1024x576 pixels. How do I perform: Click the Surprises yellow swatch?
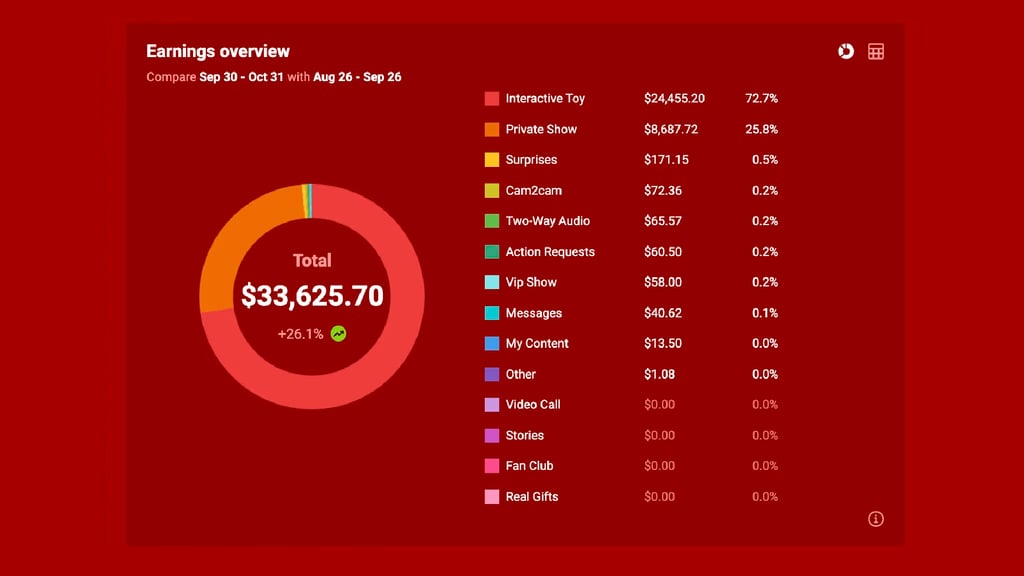click(x=492, y=160)
